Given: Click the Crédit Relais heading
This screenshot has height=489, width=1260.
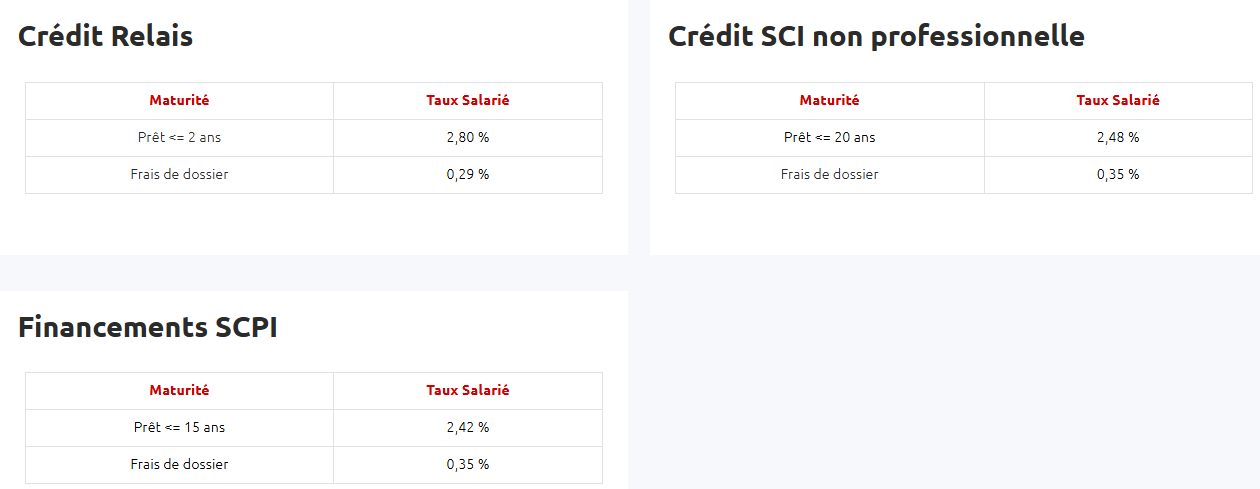Looking at the screenshot, I should [x=106, y=37].
